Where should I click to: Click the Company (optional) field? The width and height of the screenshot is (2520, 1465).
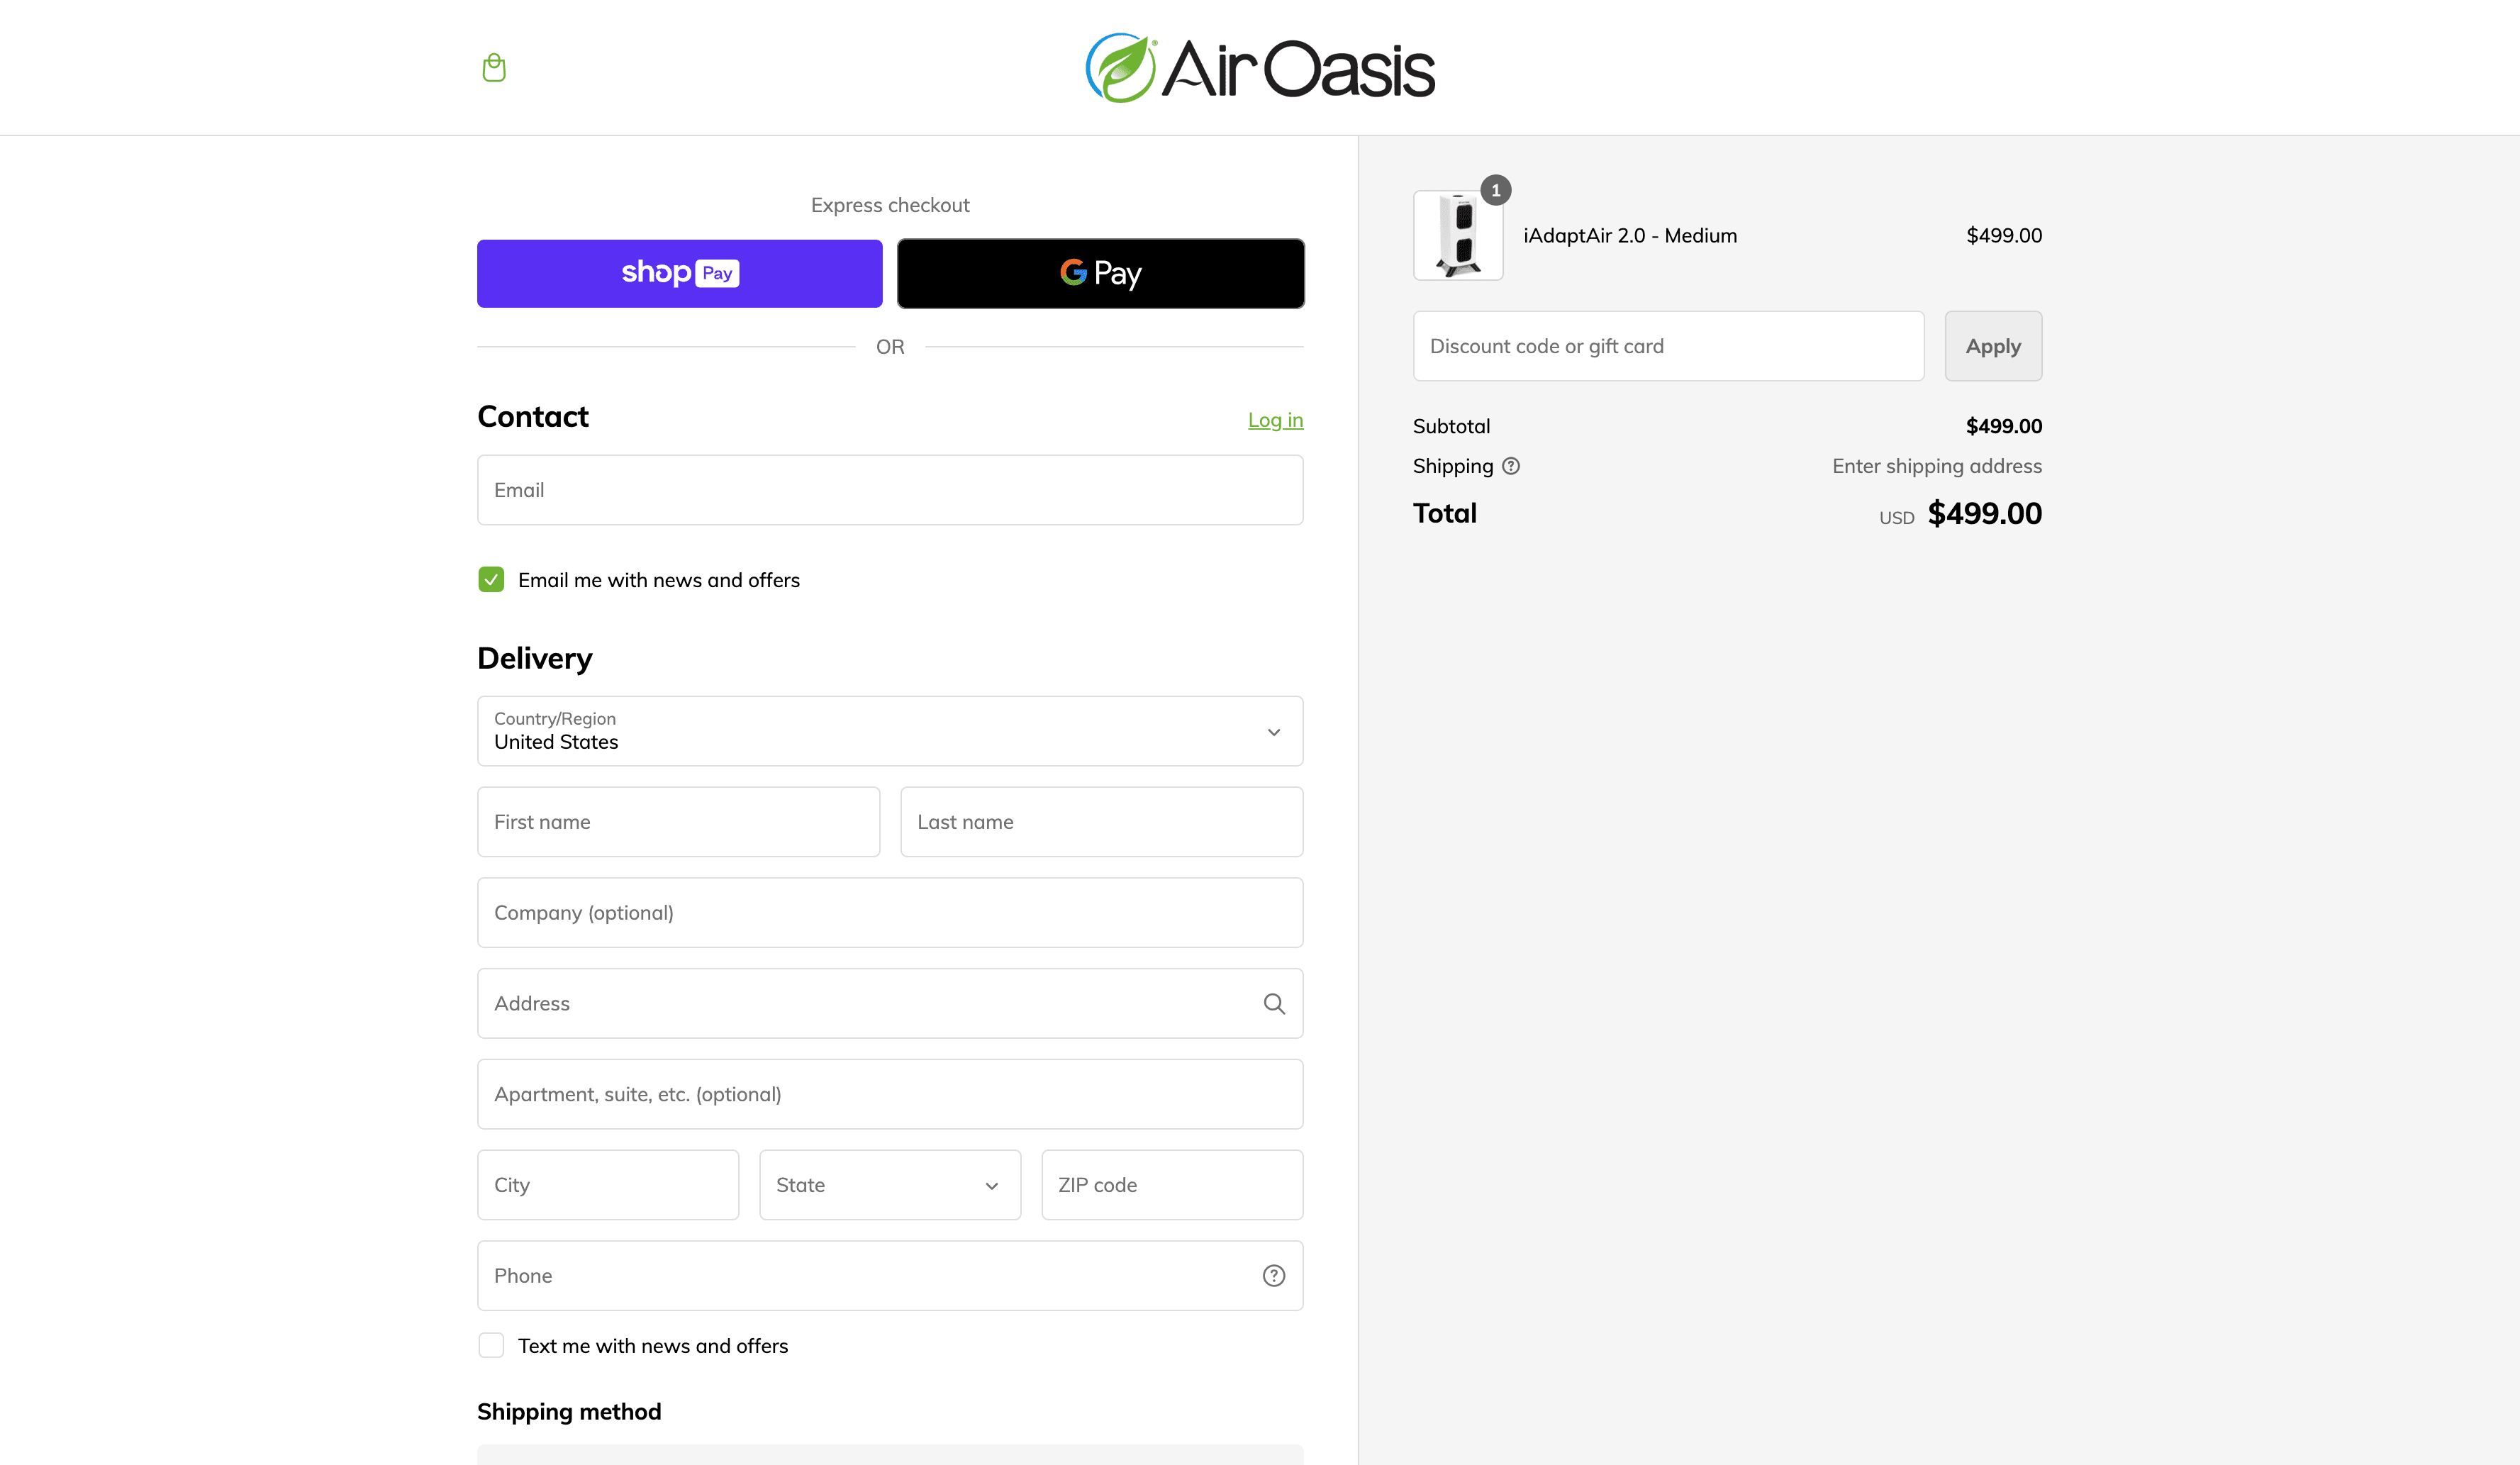click(890, 913)
